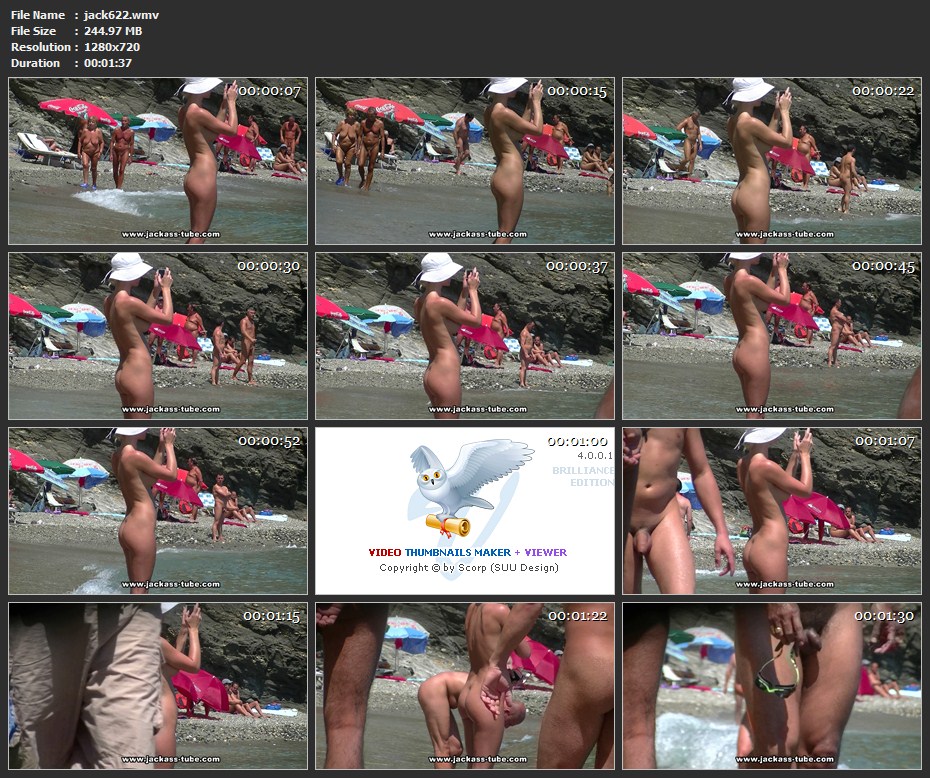Screen dimensions: 930x778
Task: Click the frame labeled 00:00:37
Action: coord(465,336)
